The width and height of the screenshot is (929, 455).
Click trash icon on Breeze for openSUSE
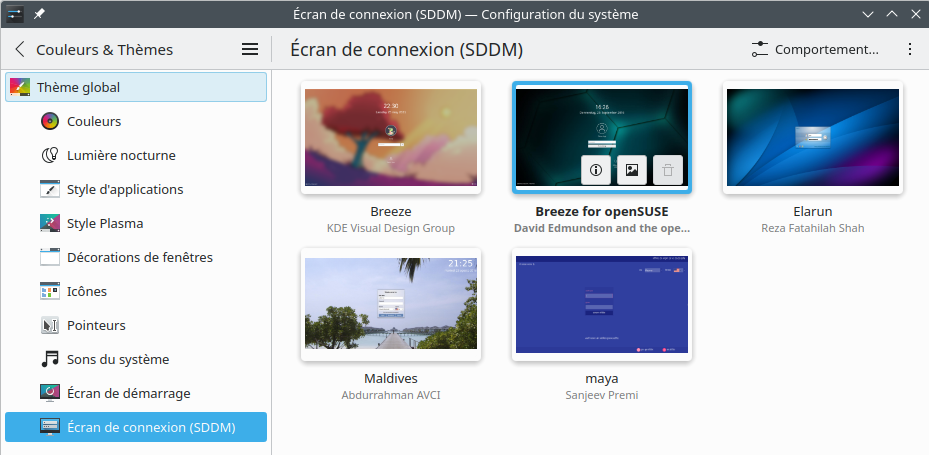point(668,170)
